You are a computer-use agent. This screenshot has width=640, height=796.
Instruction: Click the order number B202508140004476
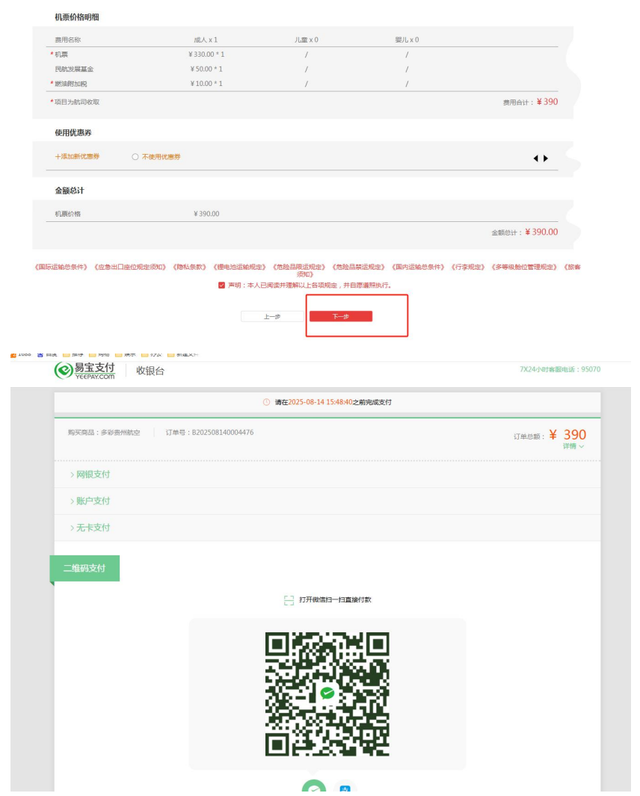222,433
